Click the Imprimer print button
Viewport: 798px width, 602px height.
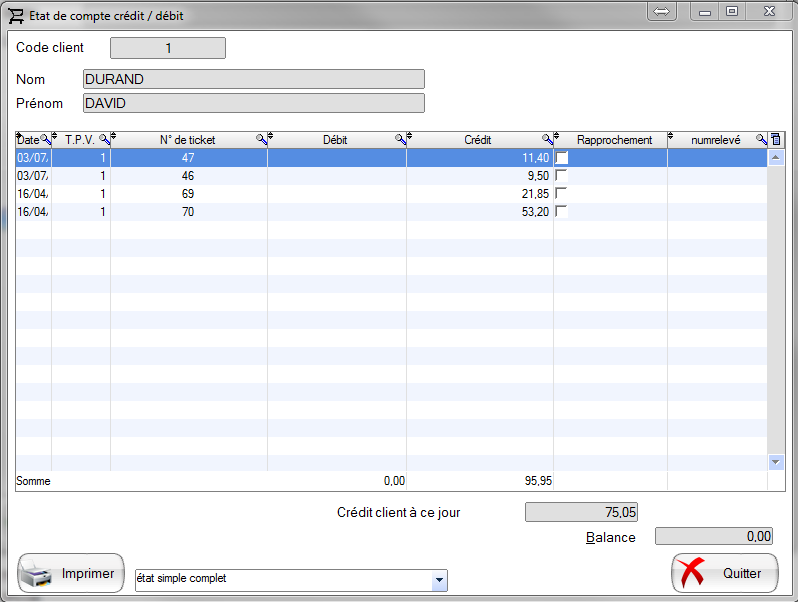(x=71, y=574)
